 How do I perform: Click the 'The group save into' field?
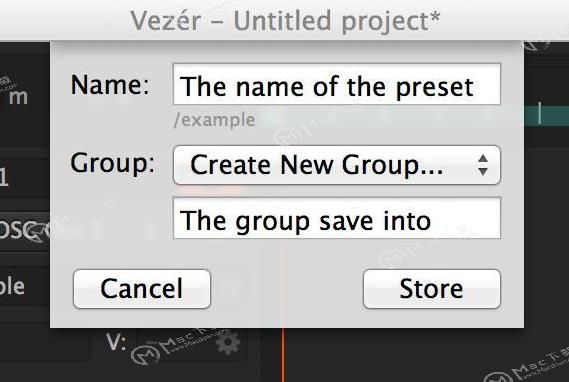coord(337,218)
